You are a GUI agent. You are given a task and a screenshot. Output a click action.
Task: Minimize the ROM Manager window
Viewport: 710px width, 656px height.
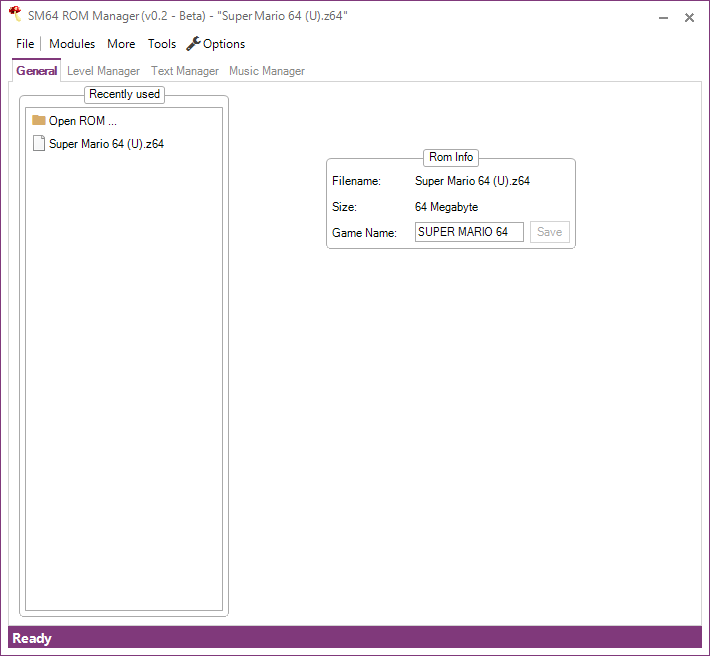coord(663,18)
